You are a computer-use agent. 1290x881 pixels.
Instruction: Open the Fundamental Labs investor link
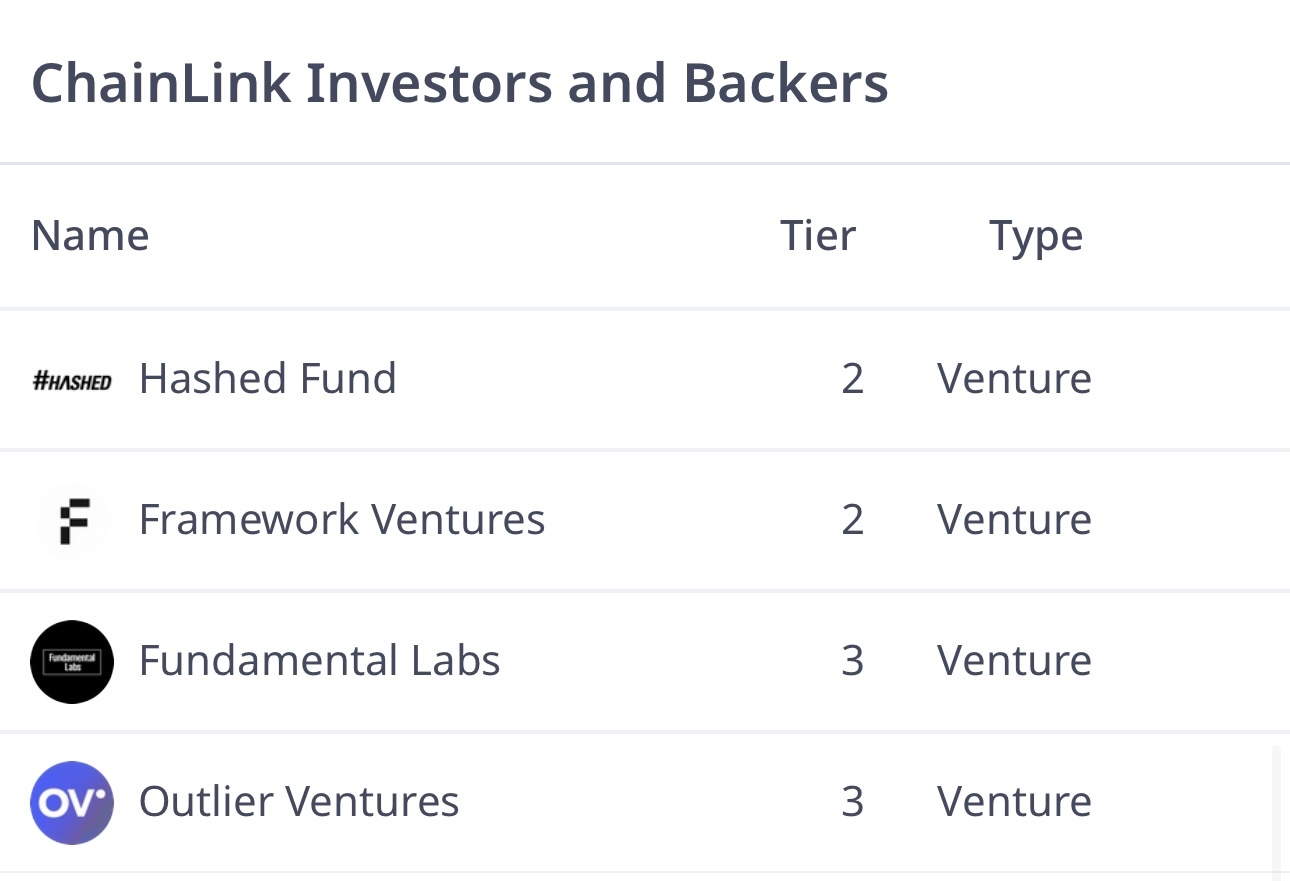(x=319, y=661)
